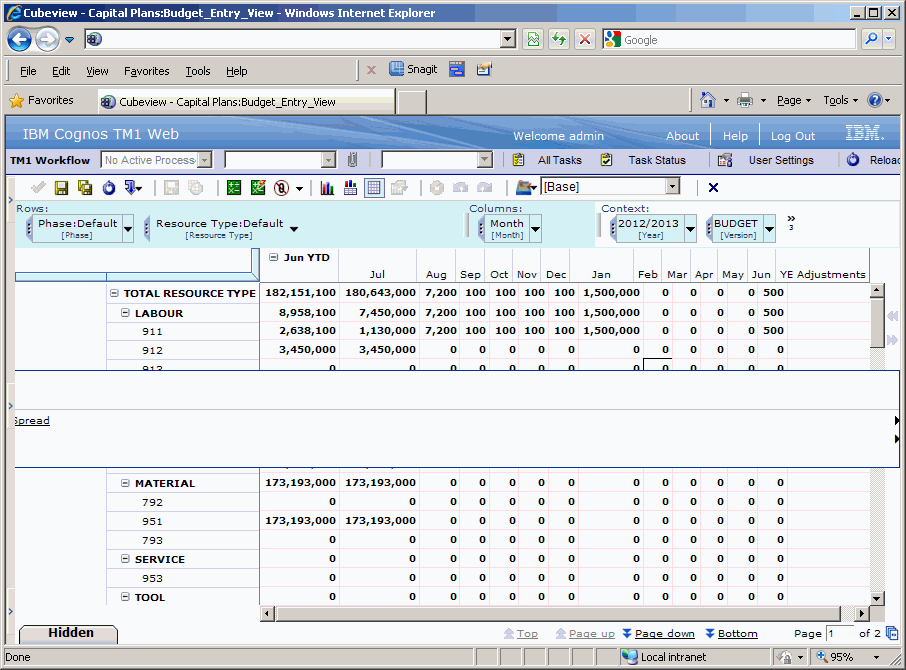906x670 pixels.
Task: Click the View Chart and Grid icon
Action: coord(350,187)
